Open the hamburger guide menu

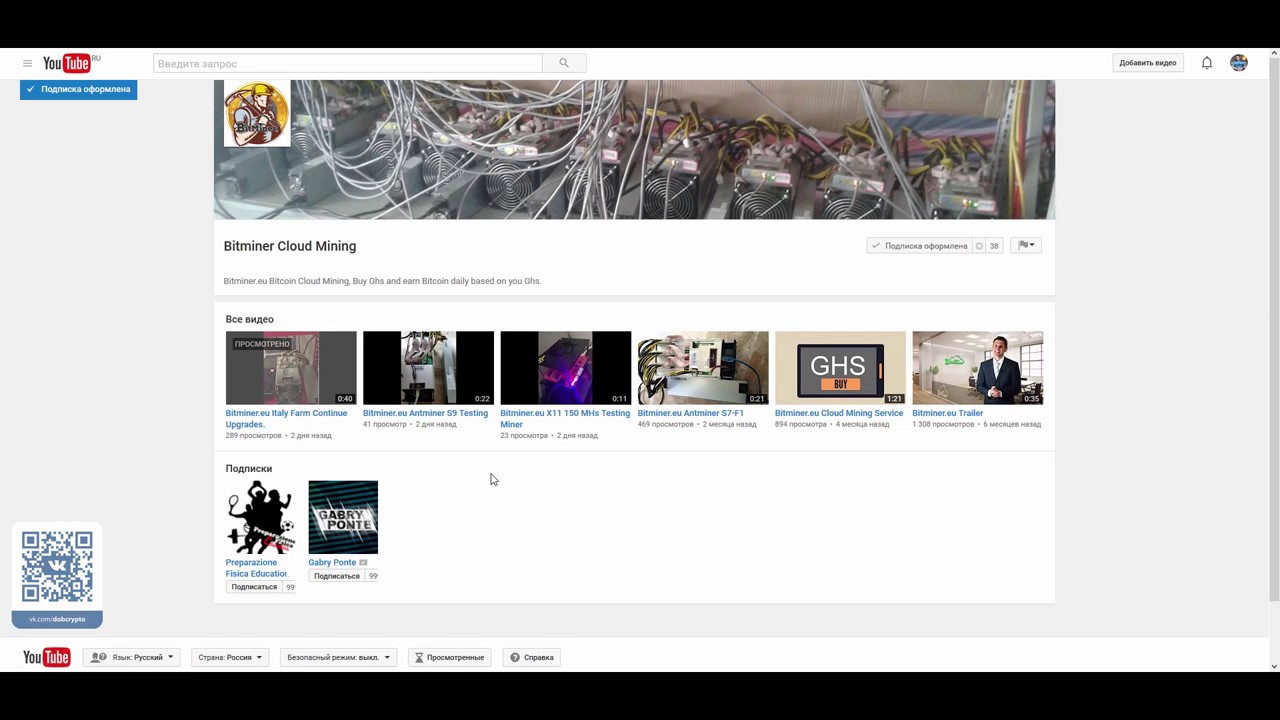point(27,63)
